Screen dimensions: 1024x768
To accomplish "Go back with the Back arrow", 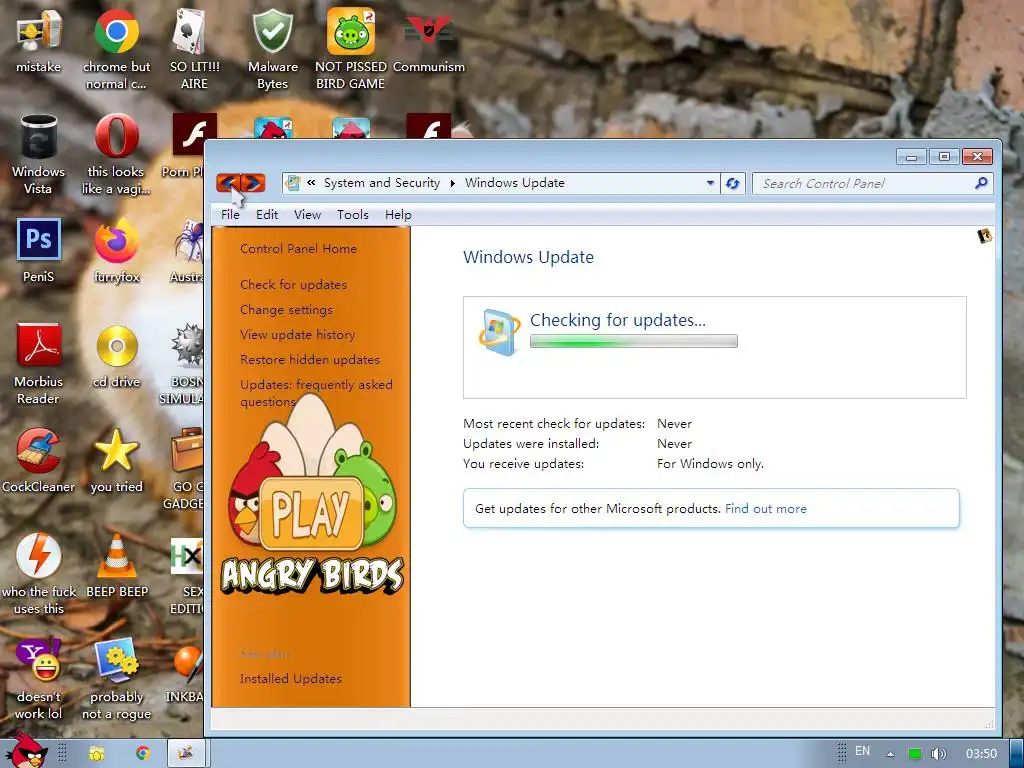I will click(x=228, y=183).
